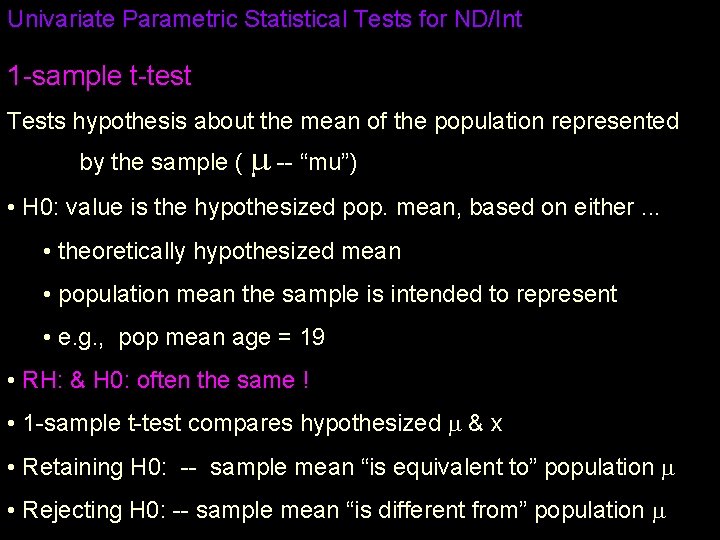
Task: Click the mu symbol in the compares line
Action: [x=453, y=425]
